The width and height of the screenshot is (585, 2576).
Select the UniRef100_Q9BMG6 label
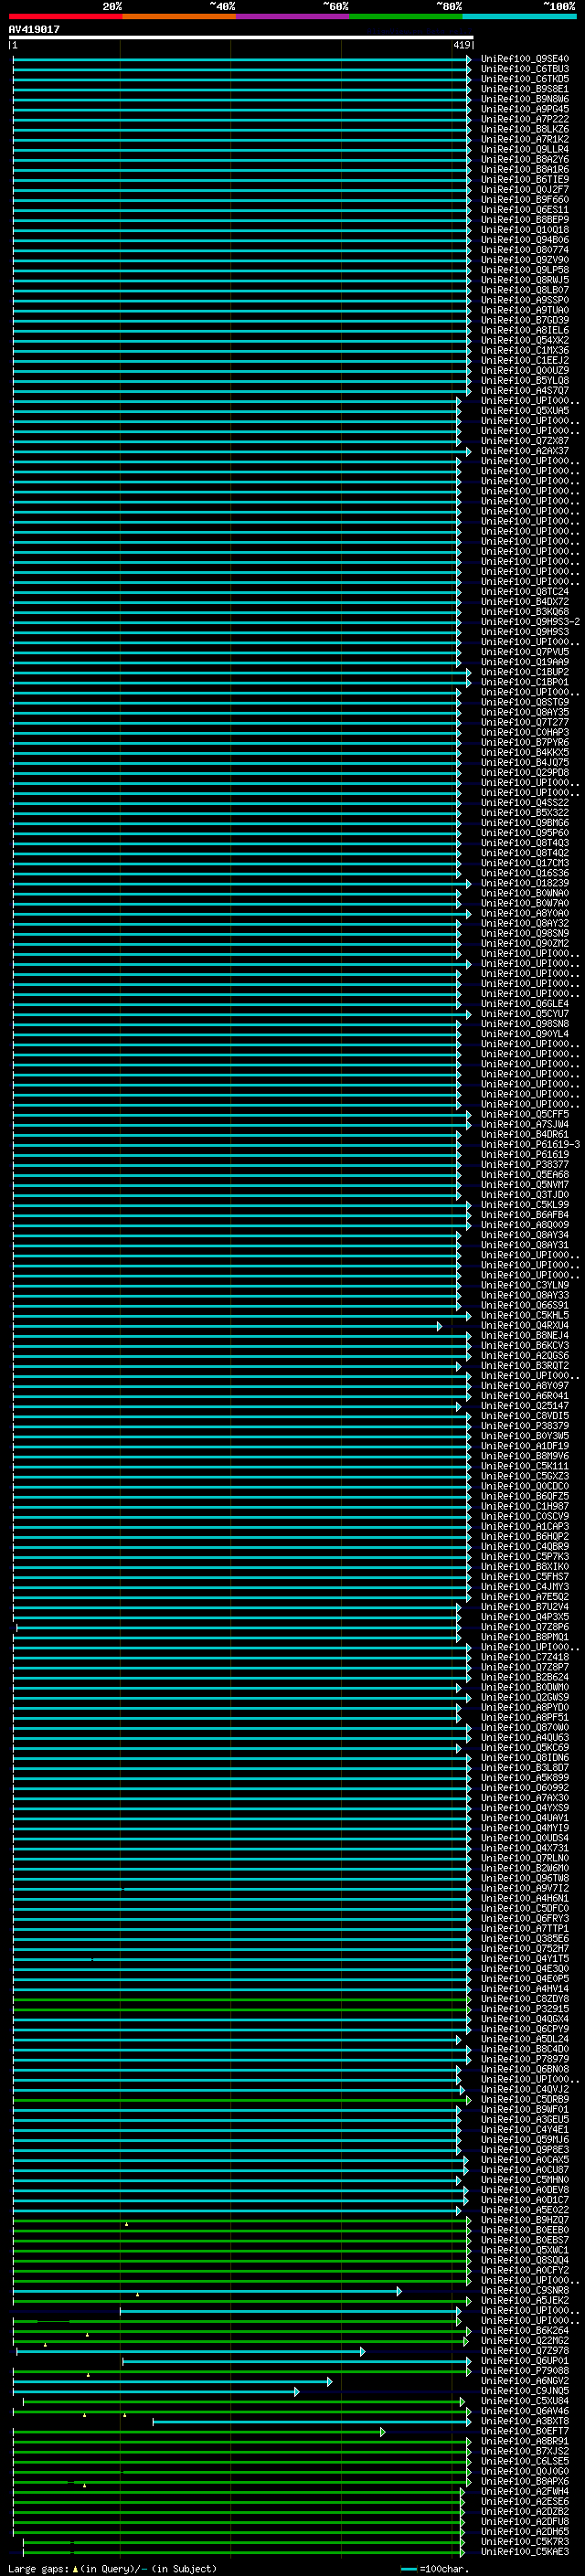524,823
